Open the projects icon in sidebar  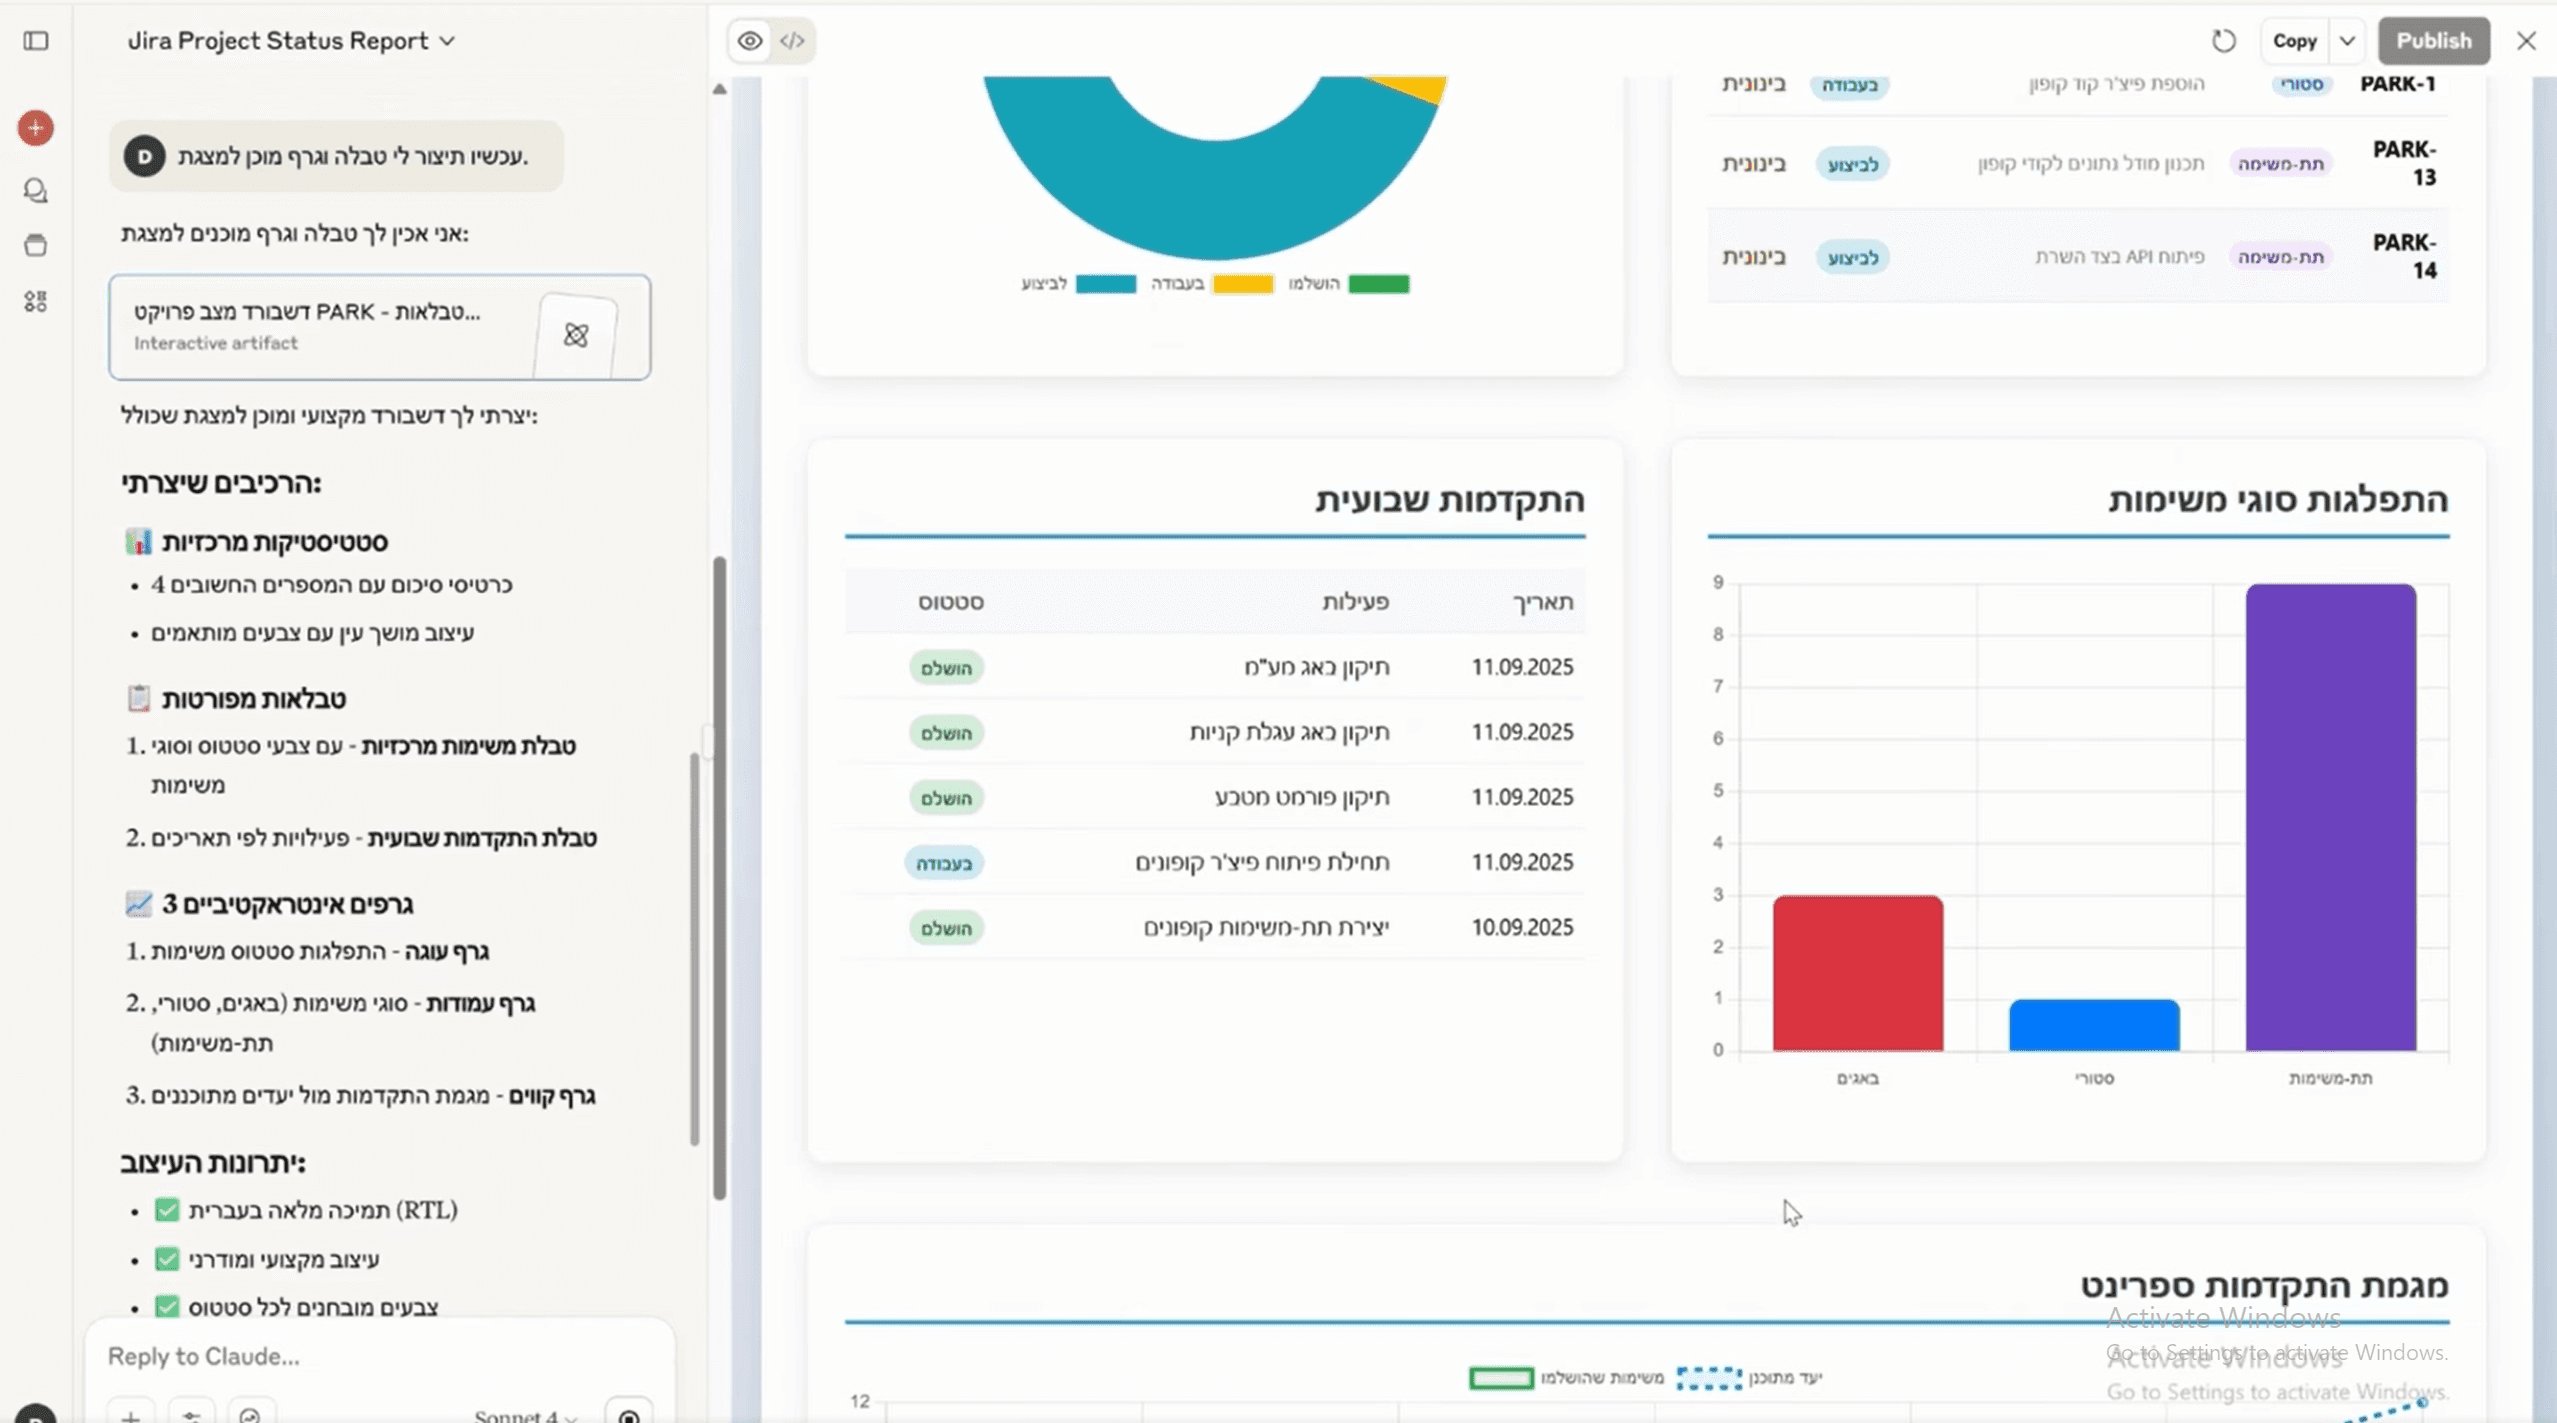[x=36, y=245]
